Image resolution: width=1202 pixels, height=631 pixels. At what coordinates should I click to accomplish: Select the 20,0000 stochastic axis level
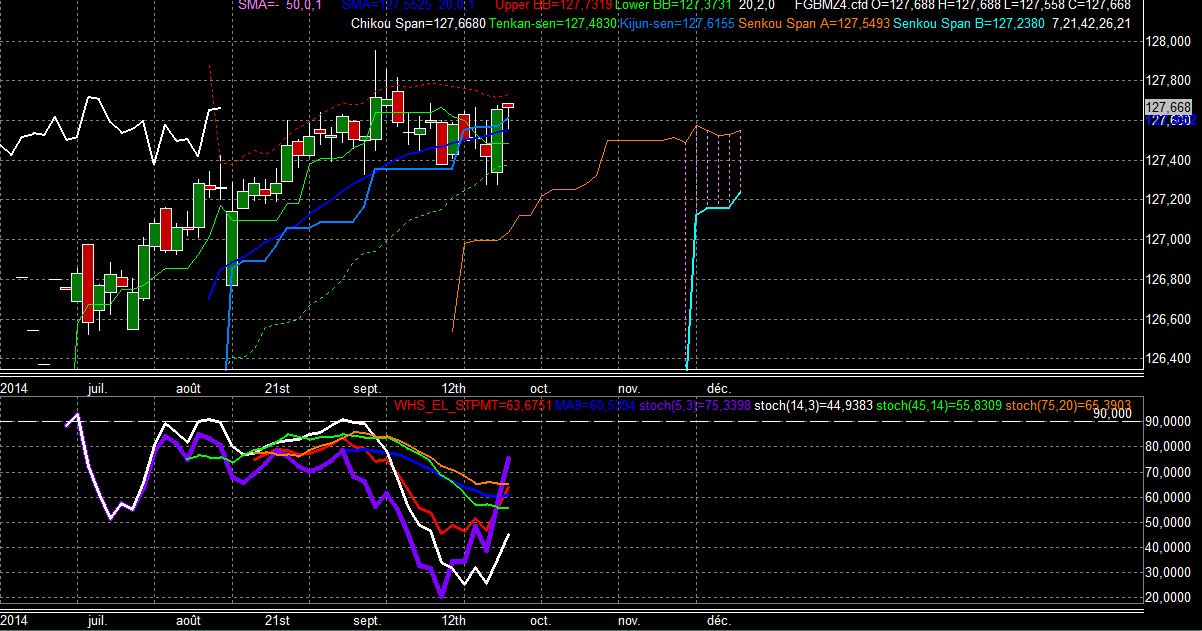coord(1169,598)
